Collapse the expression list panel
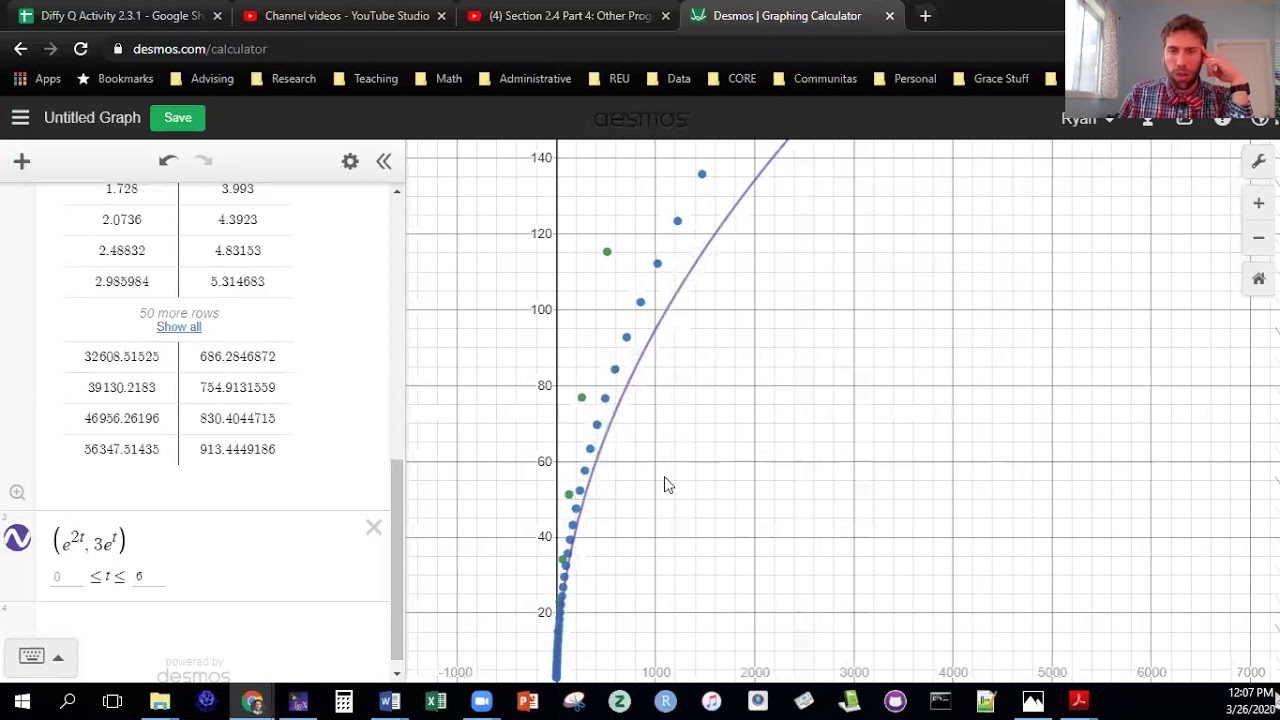 point(384,161)
